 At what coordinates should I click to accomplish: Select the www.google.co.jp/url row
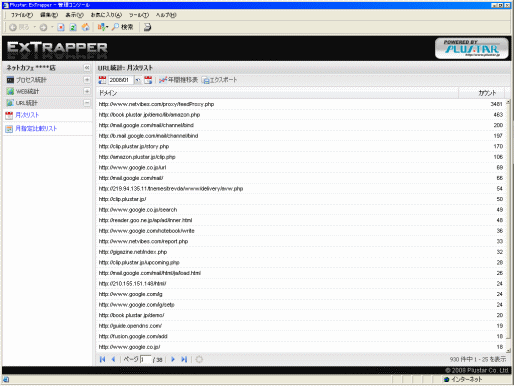301,167
